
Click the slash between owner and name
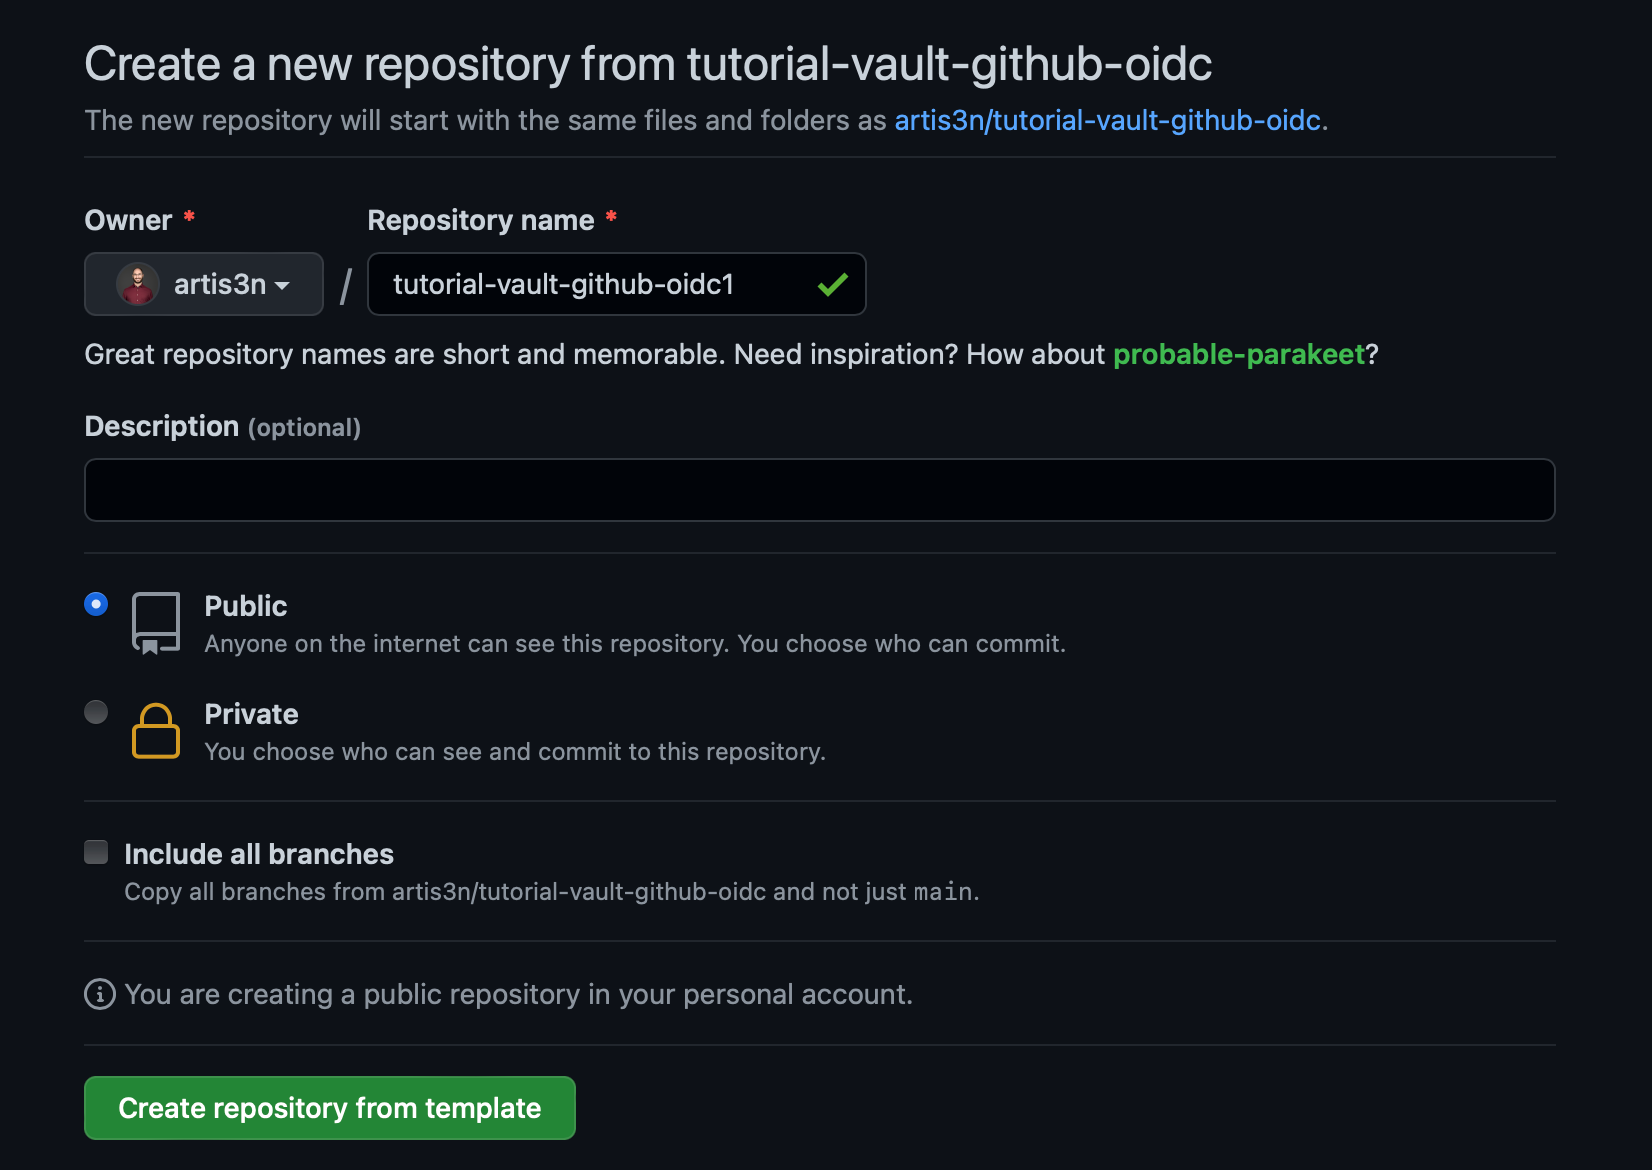pyautogui.click(x=344, y=286)
